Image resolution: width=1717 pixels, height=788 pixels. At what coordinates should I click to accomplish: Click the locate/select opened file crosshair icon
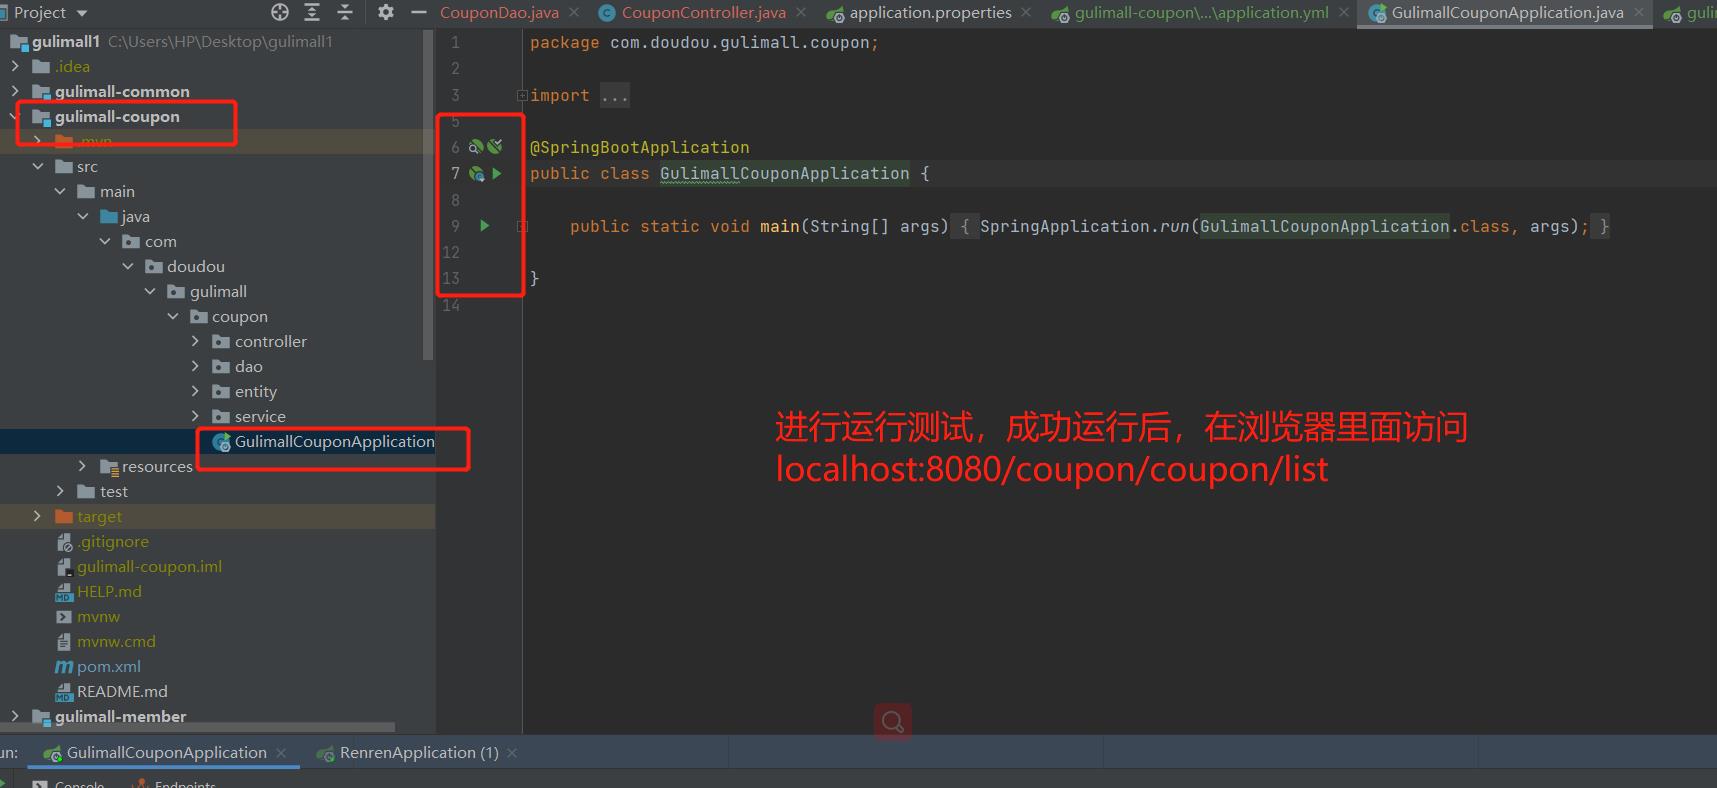(280, 12)
